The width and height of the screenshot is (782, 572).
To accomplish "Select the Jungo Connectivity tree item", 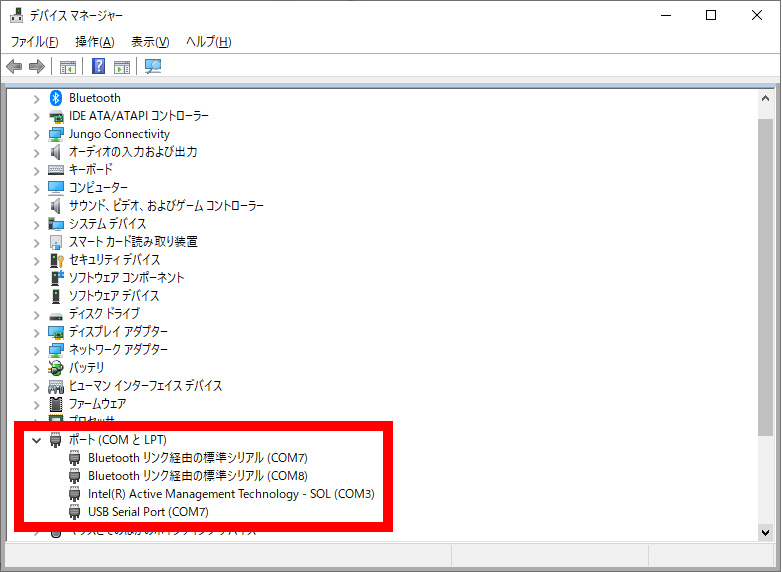I will click(118, 134).
